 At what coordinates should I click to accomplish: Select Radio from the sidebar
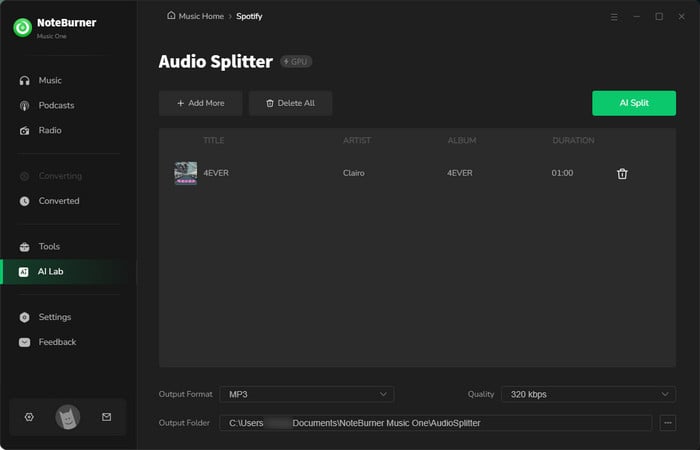tap(50, 130)
